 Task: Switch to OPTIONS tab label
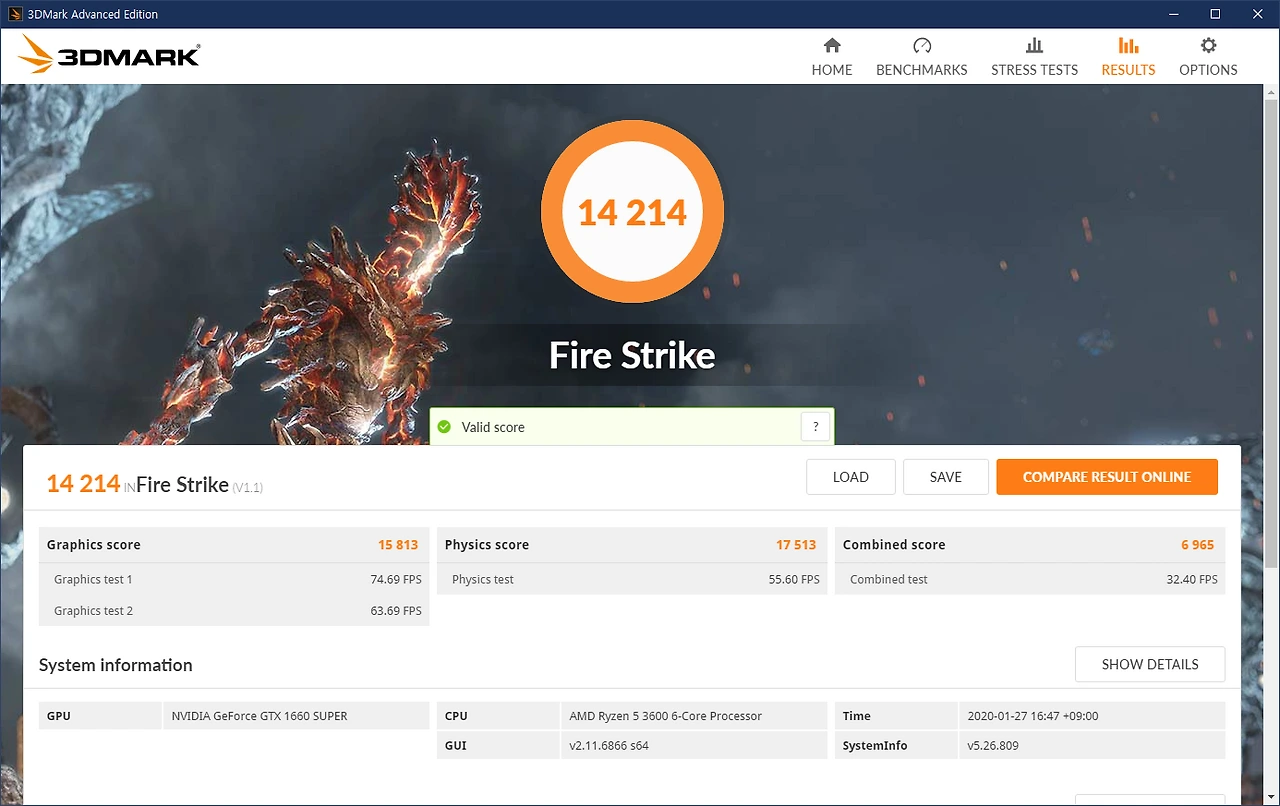click(1208, 70)
